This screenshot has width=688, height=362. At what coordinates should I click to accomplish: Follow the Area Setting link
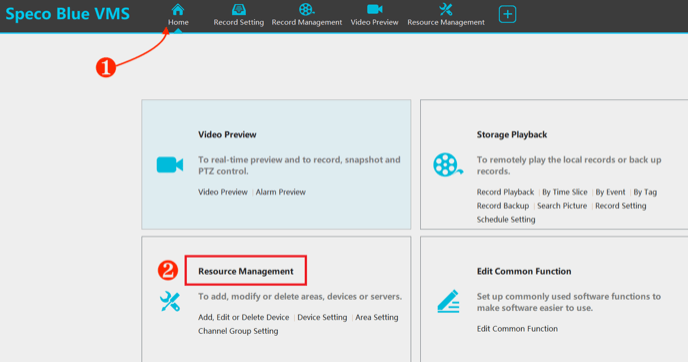376,317
